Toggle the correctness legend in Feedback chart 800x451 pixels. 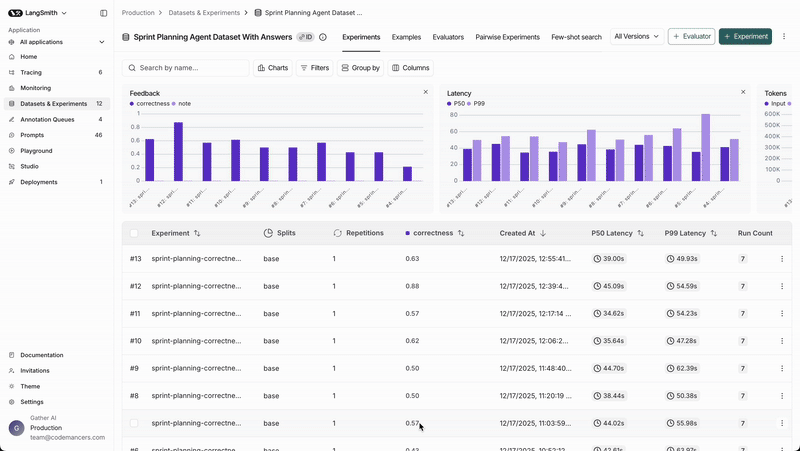(x=150, y=103)
